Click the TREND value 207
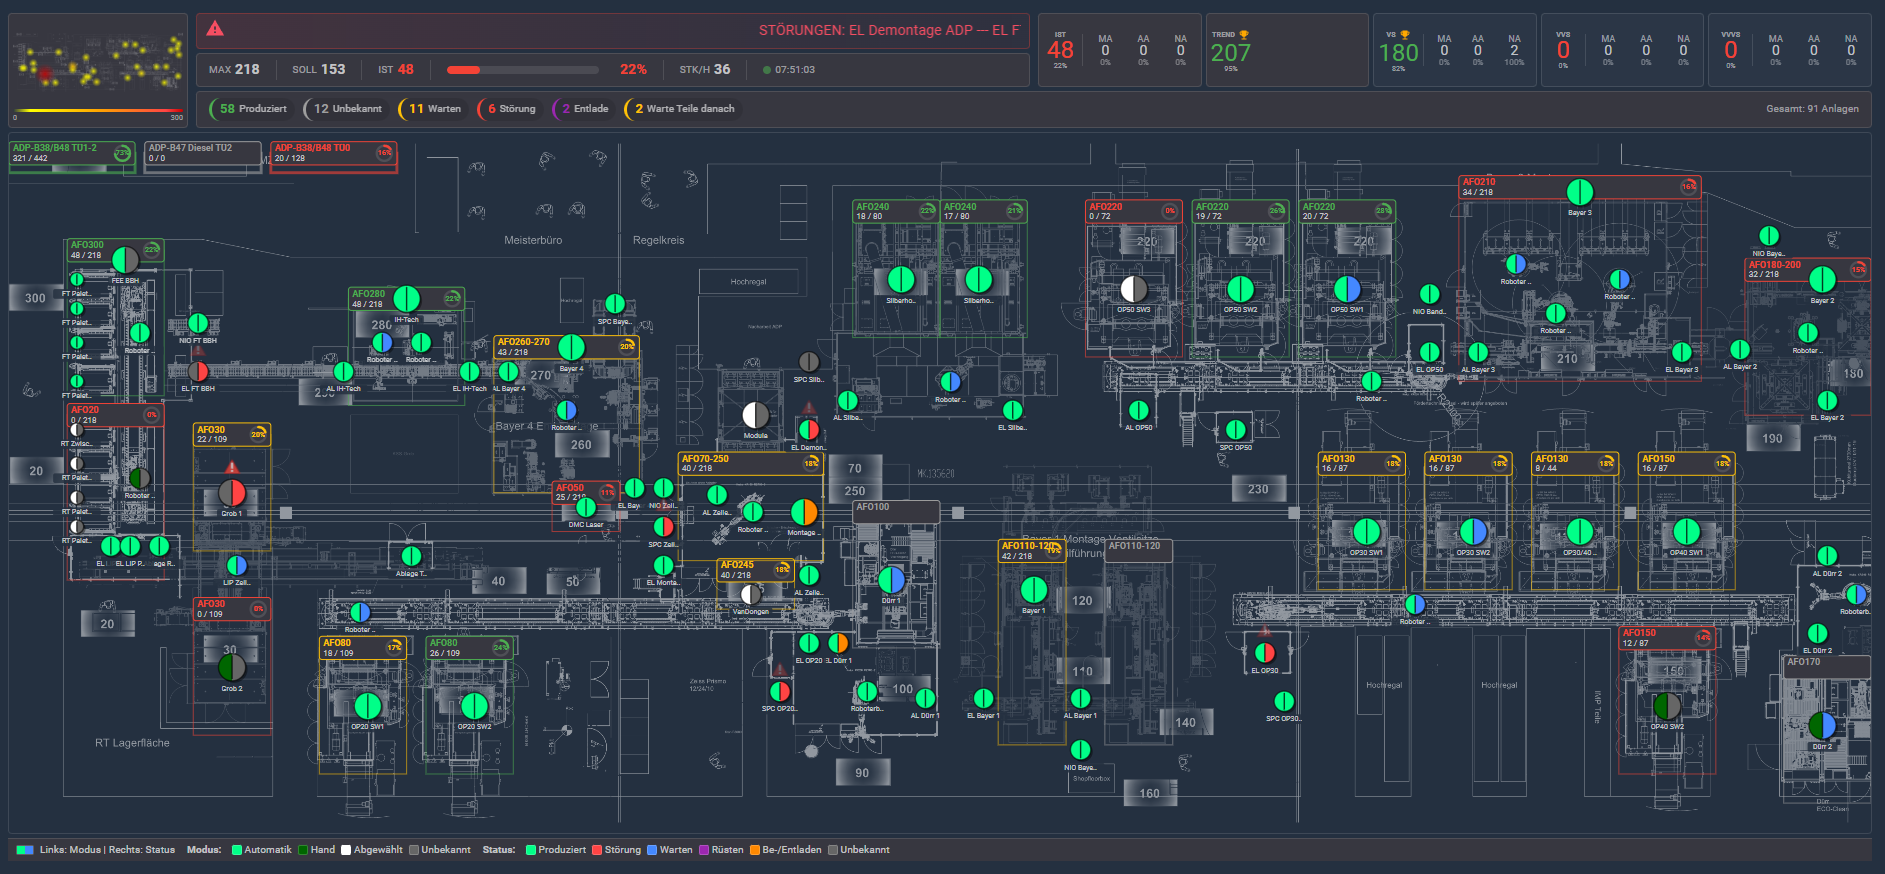Image resolution: width=1885 pixels, height=874 pixels. point(1231,53)
